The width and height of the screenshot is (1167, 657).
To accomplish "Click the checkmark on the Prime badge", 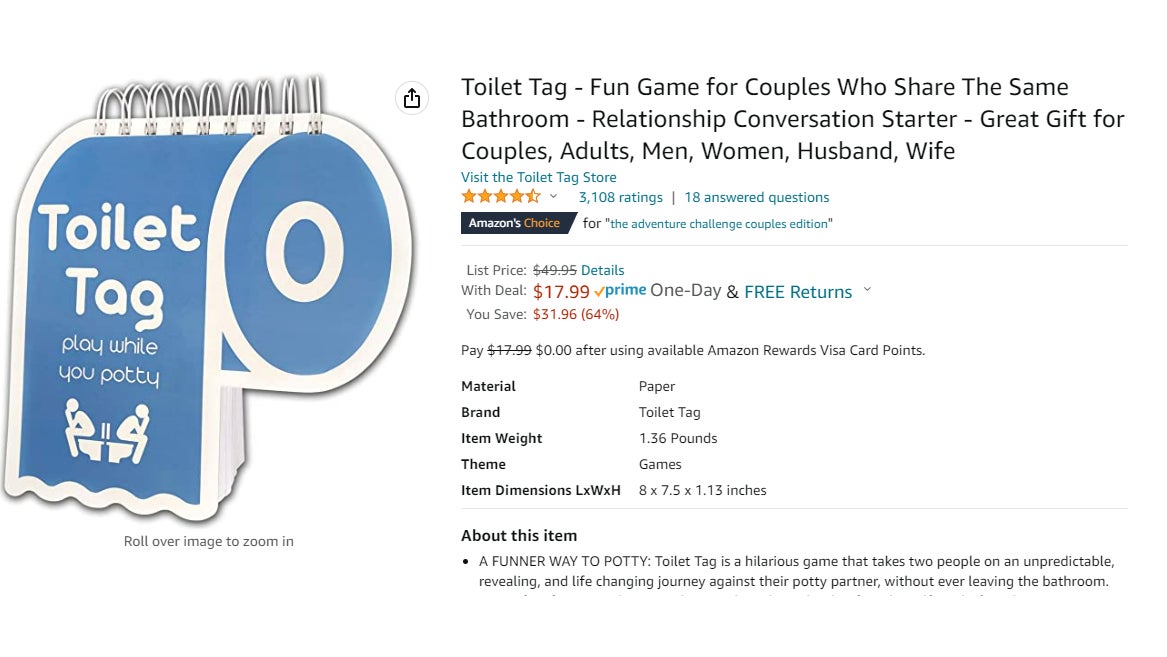I will [x=600, y=291].
